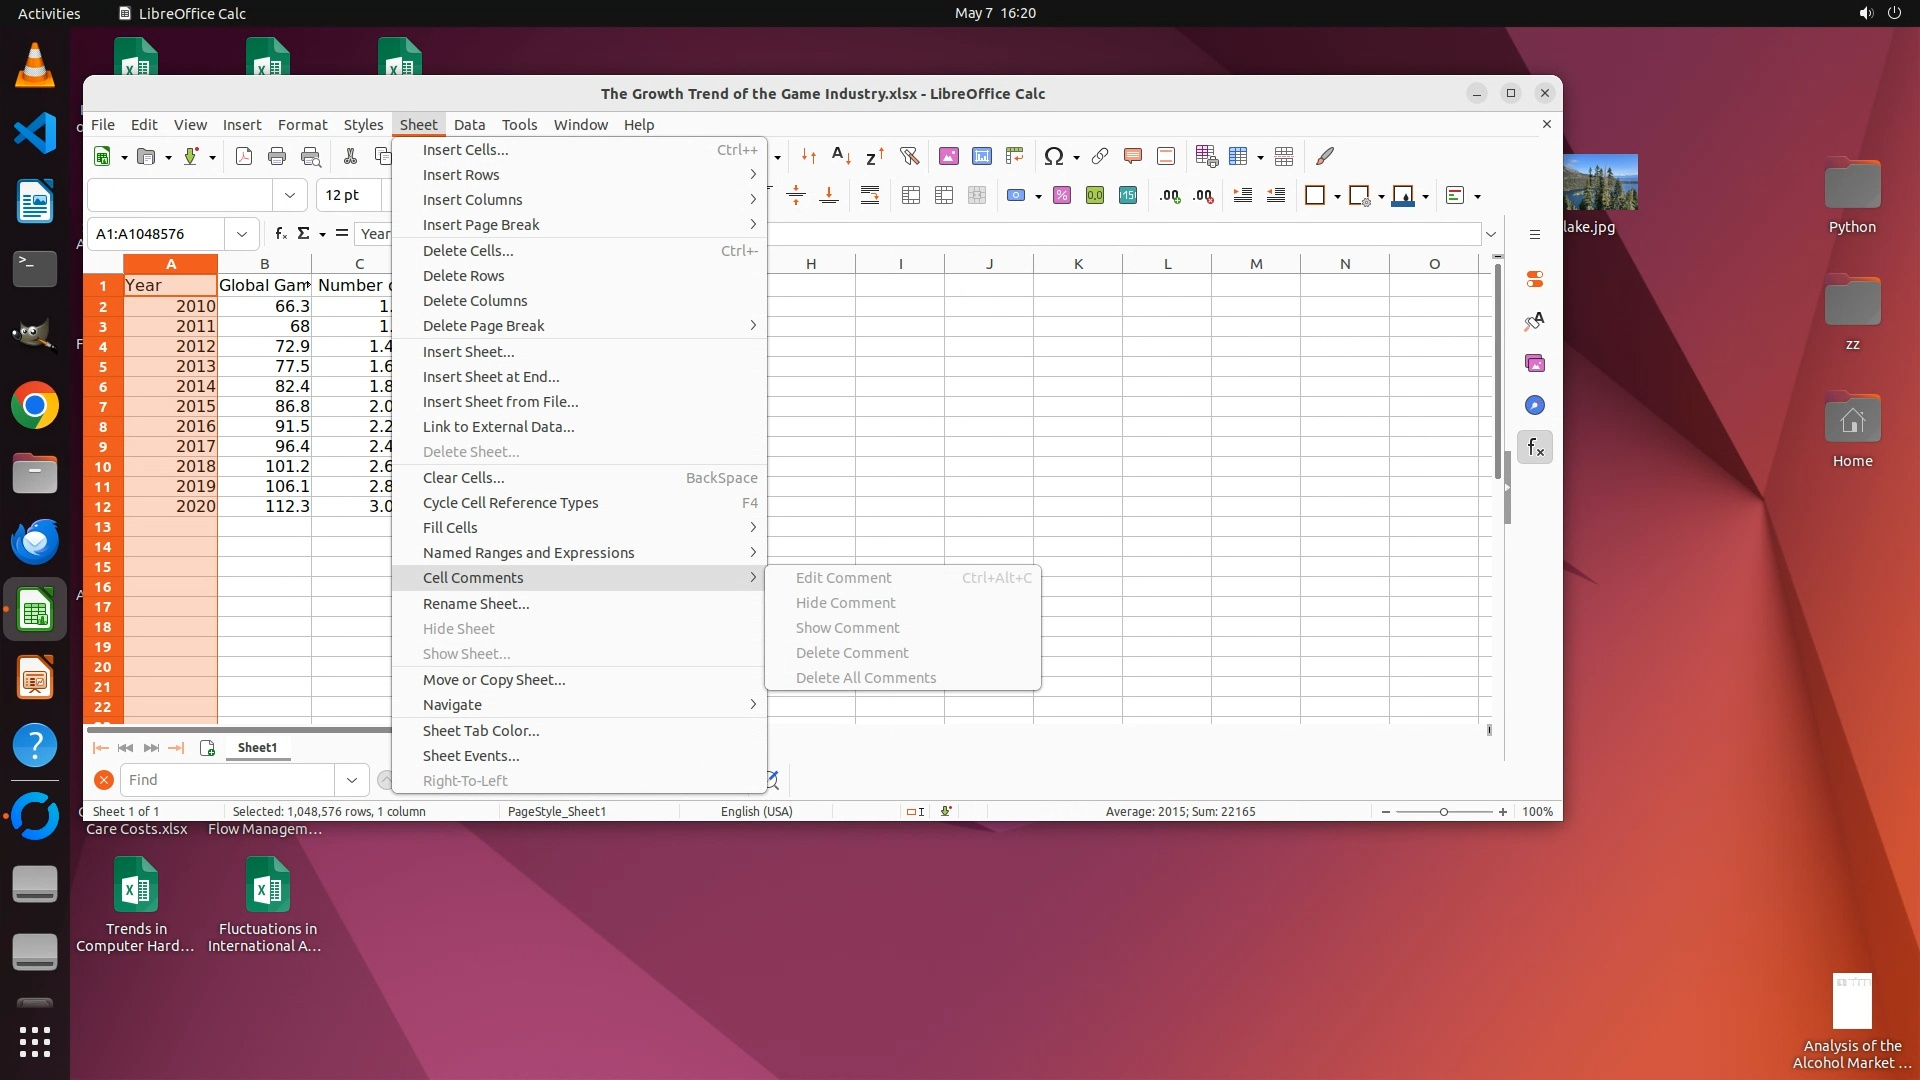Click Format as Percent icon
Screen dimensions: 1920x1080
(1061, 195)
